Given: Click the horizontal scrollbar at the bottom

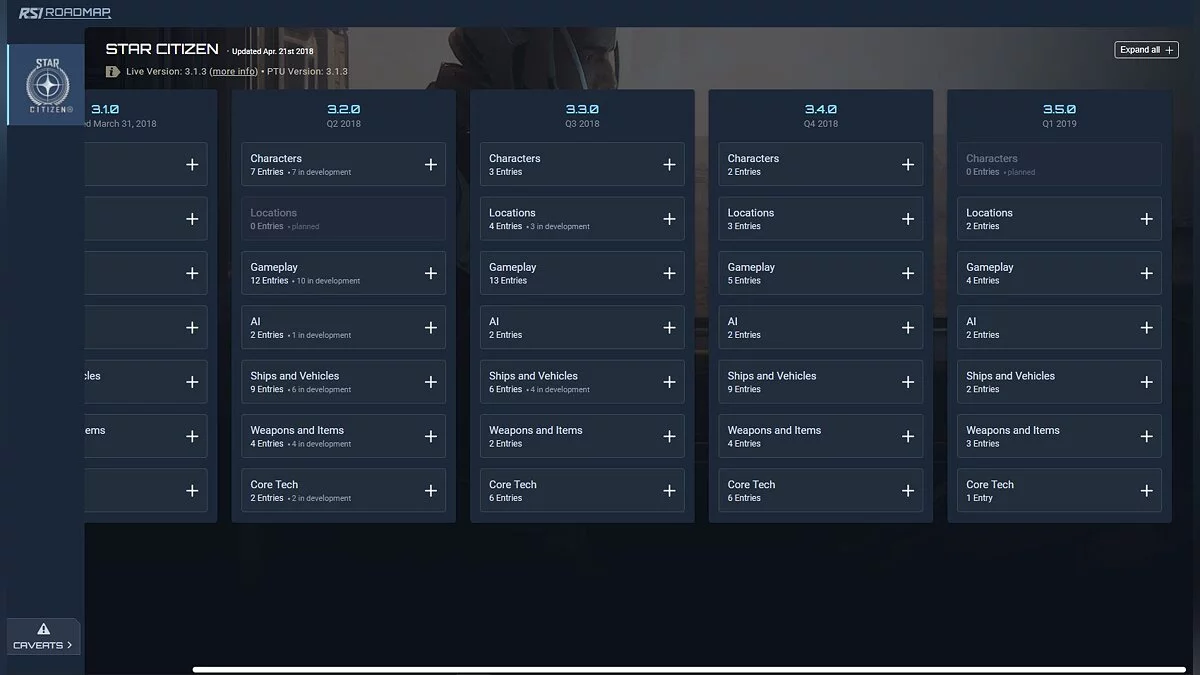Looking at the screenshot, I should click(x=690, y=669).
